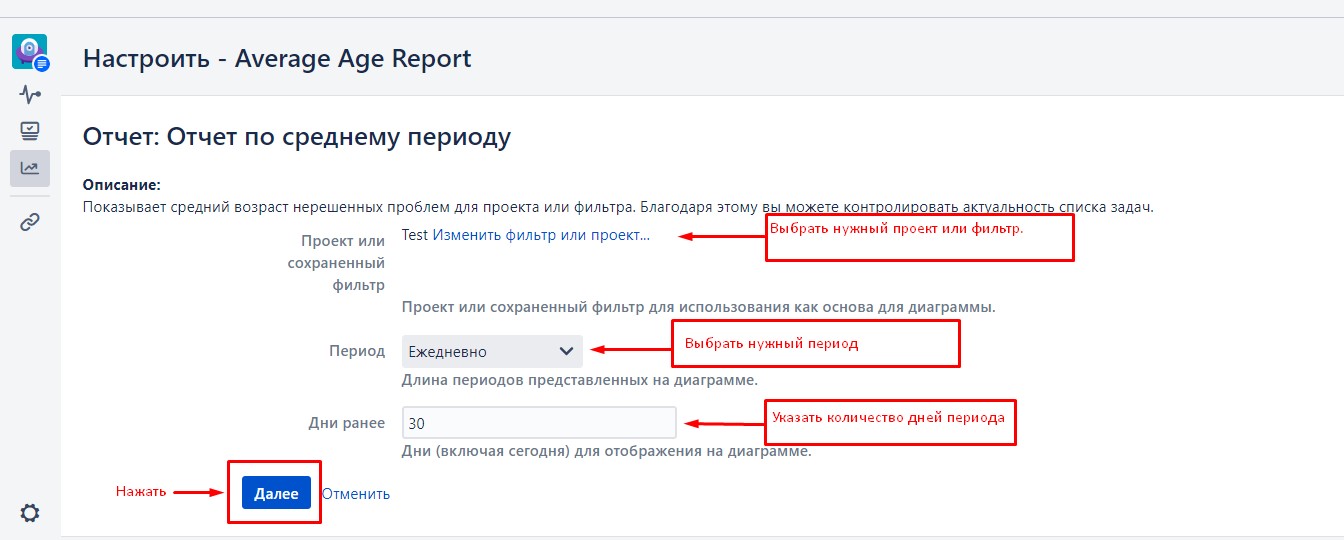1344x540 pixels.
Task: Open the activity pulse icon in sidebar
Action: 30,95
